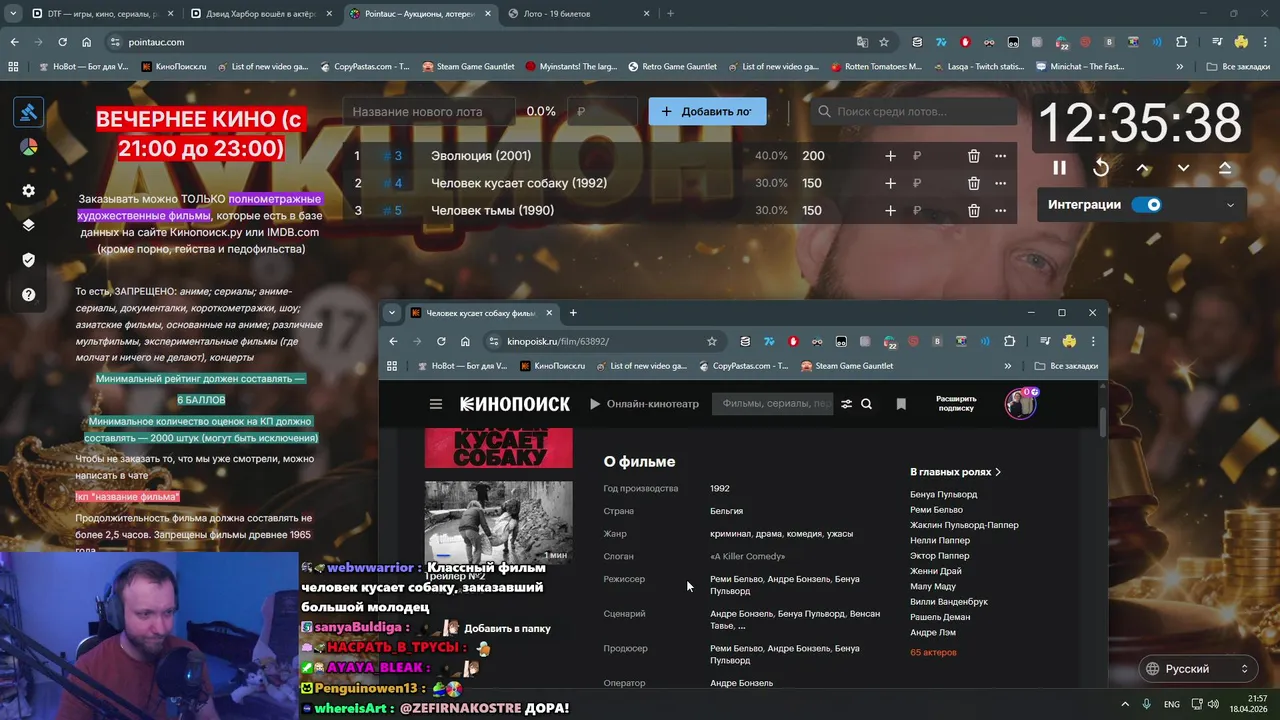Open the Kinopoisk profile avatar

pos(1020,403)
